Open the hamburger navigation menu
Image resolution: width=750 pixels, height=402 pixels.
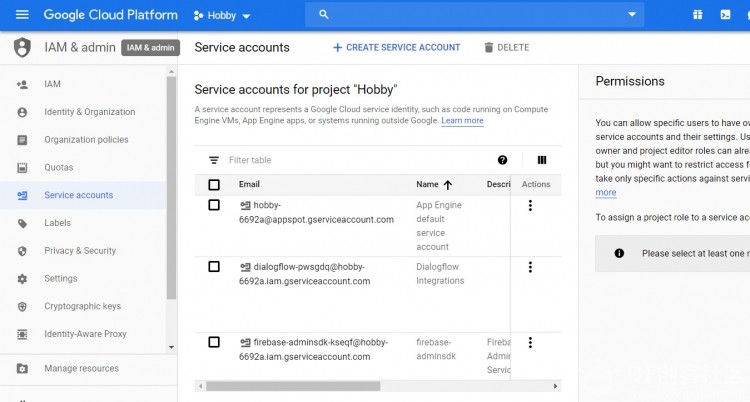(22, 15)
